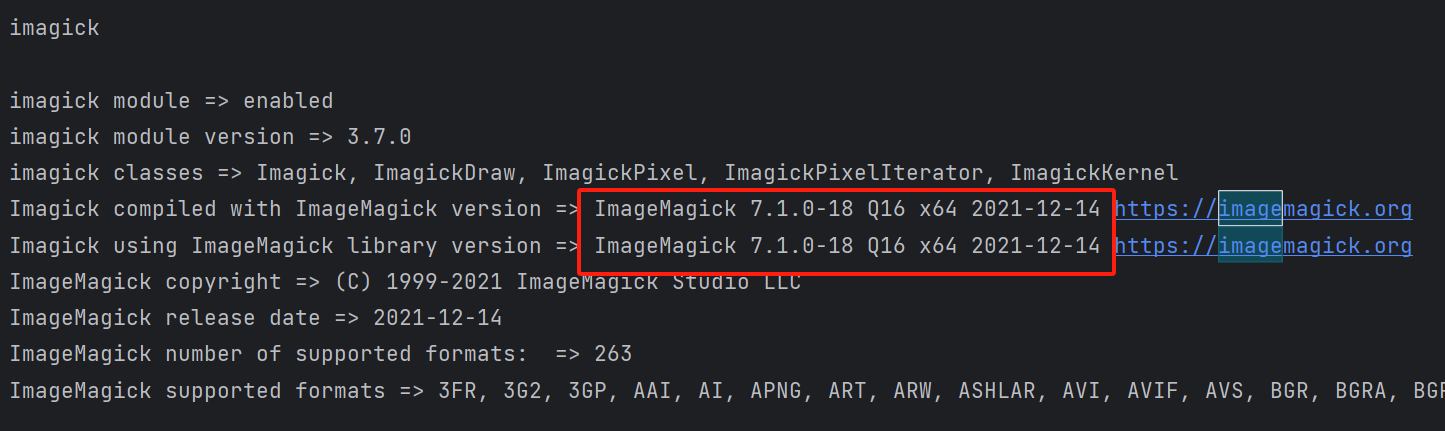This screenshot has width=1445, height=431.
Task: Click the first highlighted ImageMagick 7.1.0-18 version string
Action: point(847,209)
